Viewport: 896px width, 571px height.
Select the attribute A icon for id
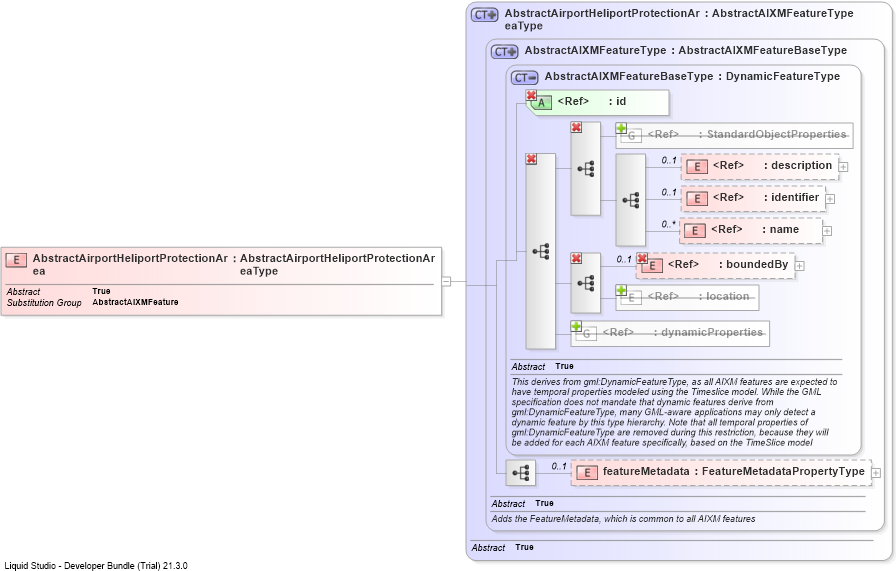tap(541, 103)
